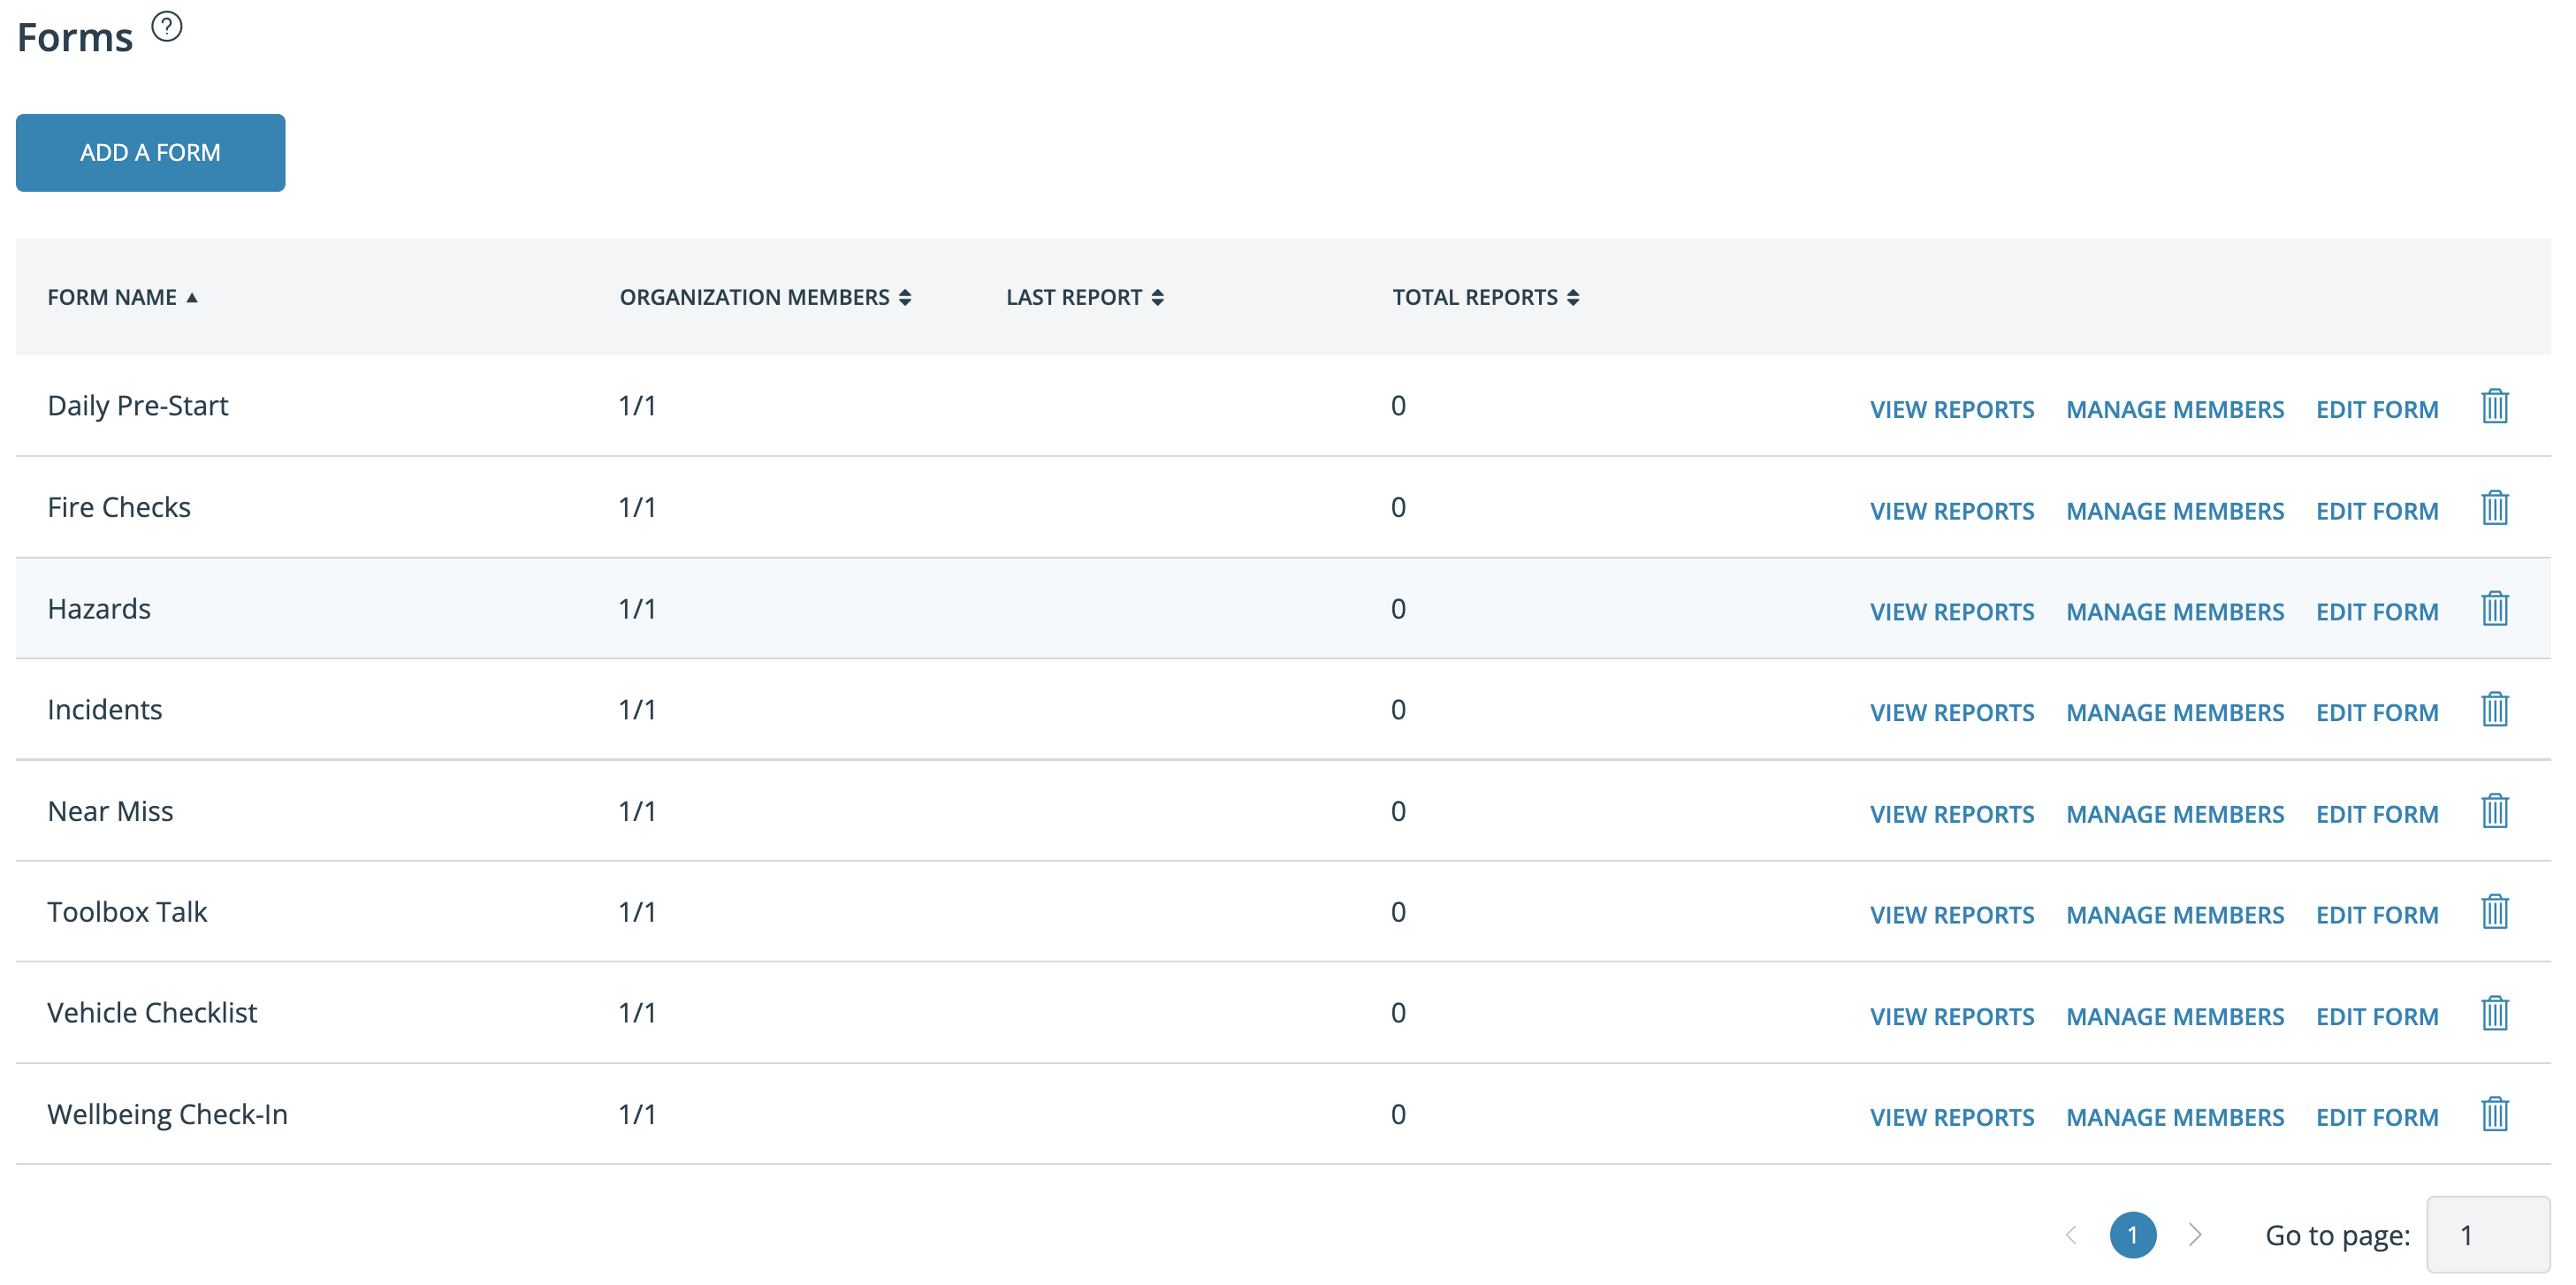The width and height of the screenshot is (2576, 1285).
Task: Delete the Daily Pre-Start form via trash icon
Action: click(x=2494, y=406)
